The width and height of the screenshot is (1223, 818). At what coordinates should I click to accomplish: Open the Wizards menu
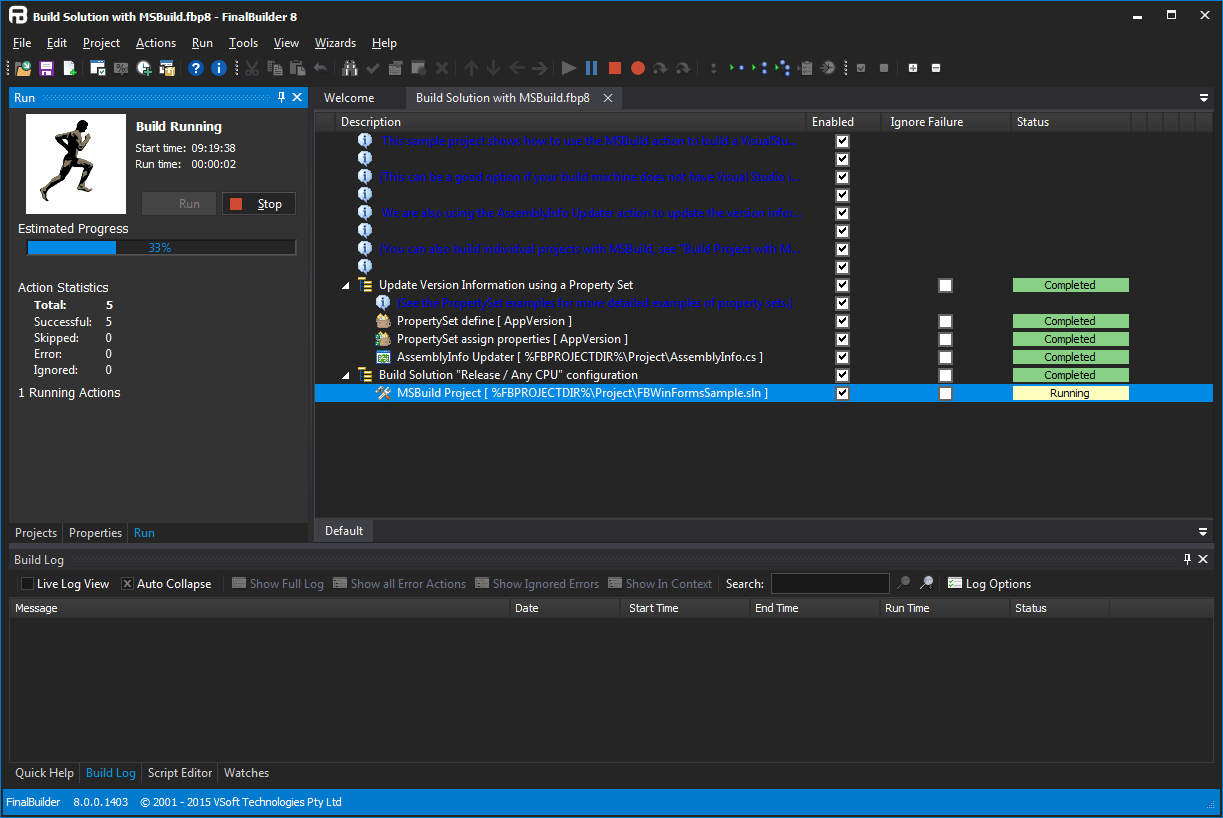point(335,43)
